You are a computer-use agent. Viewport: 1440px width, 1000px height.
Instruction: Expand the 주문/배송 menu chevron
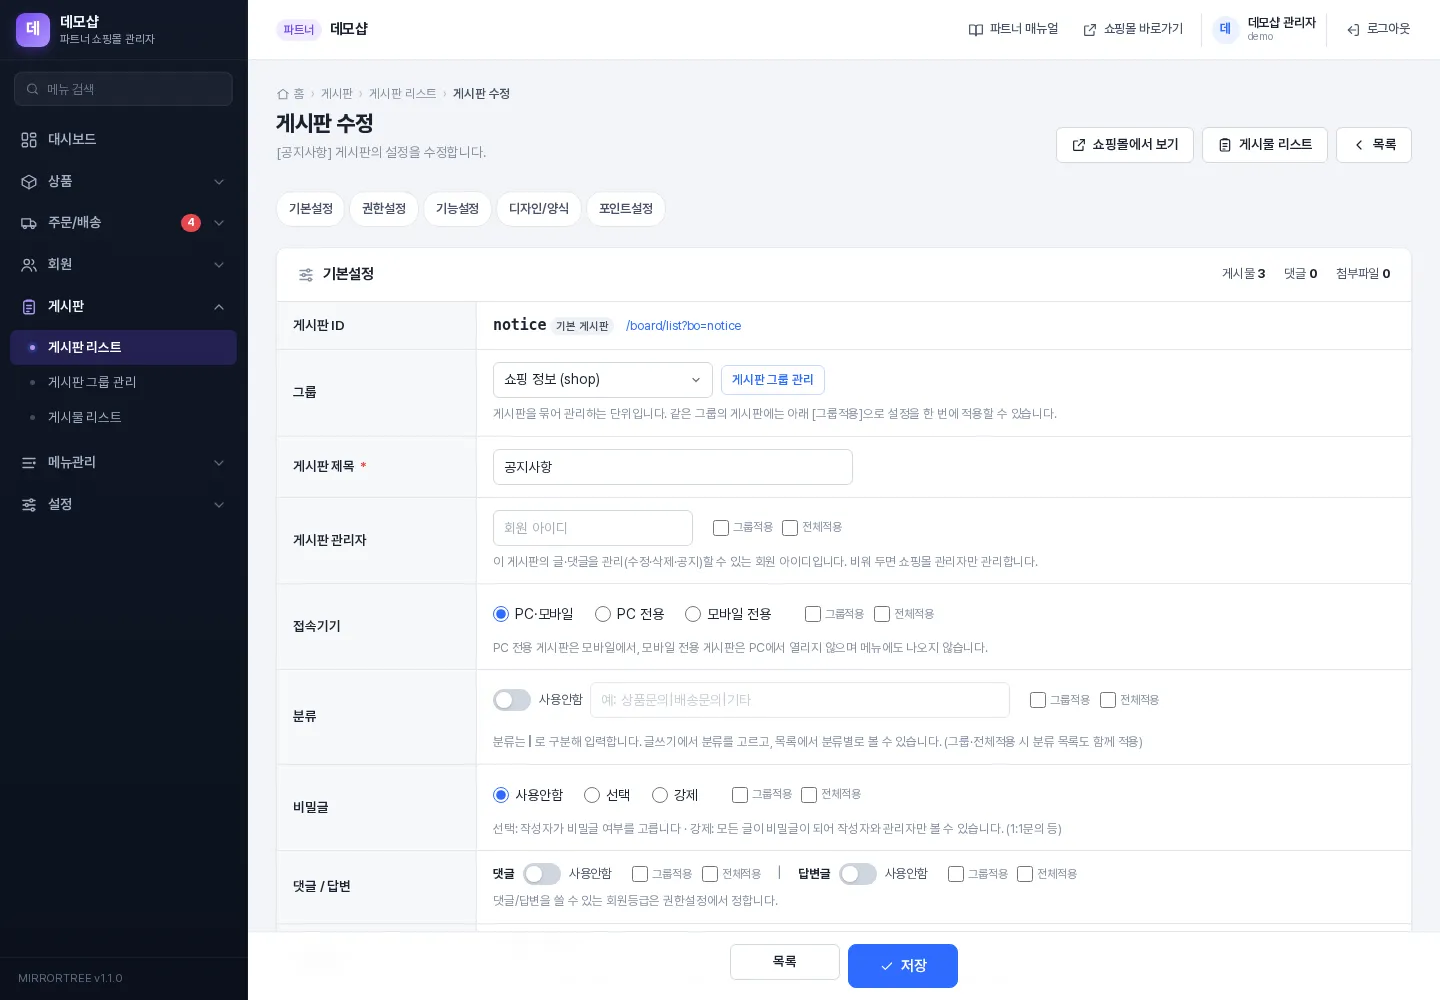pos(219,223)
